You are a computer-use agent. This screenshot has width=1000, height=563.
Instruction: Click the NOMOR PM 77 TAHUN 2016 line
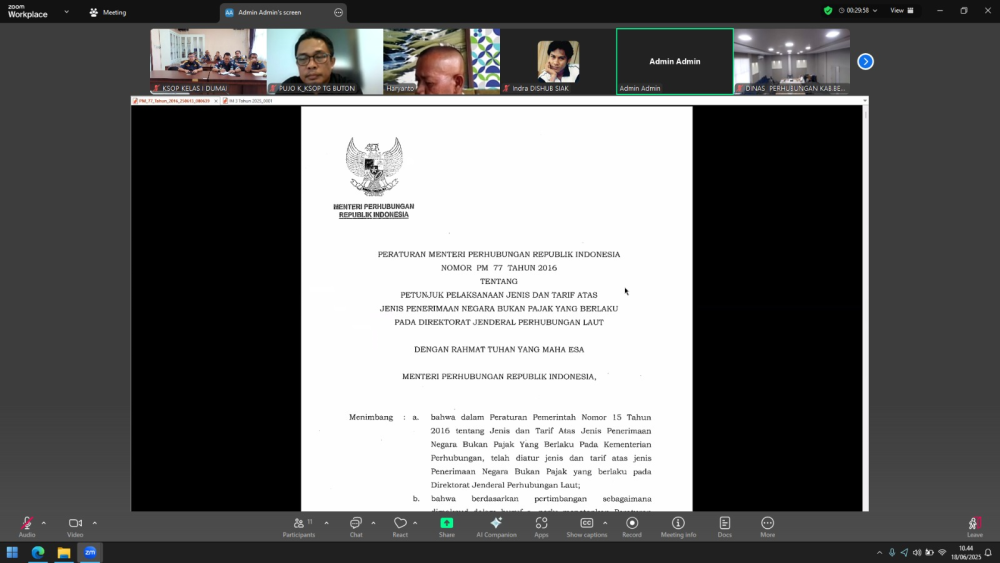[499, 268]
